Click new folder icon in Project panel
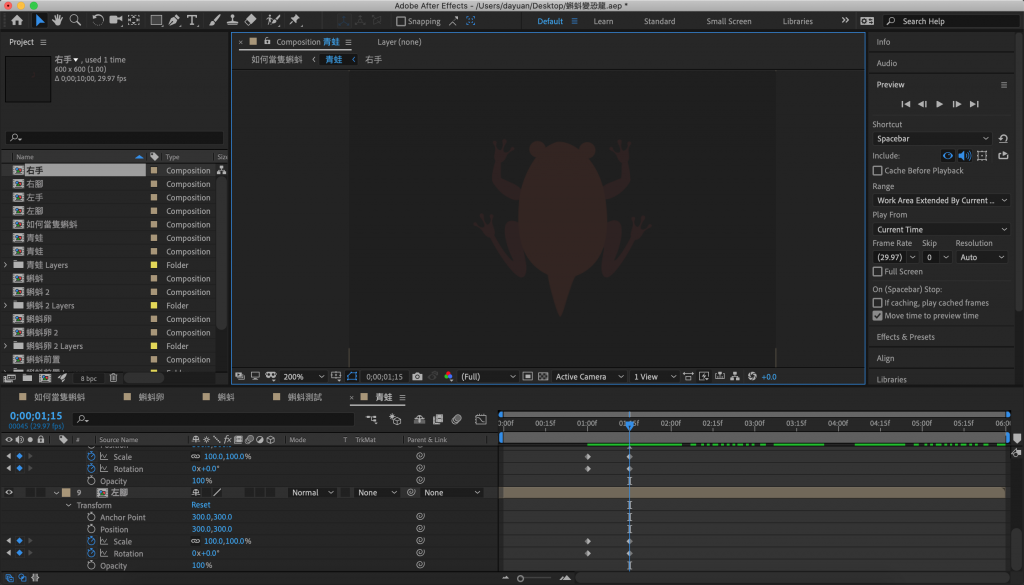 click(x=27, y=378)
